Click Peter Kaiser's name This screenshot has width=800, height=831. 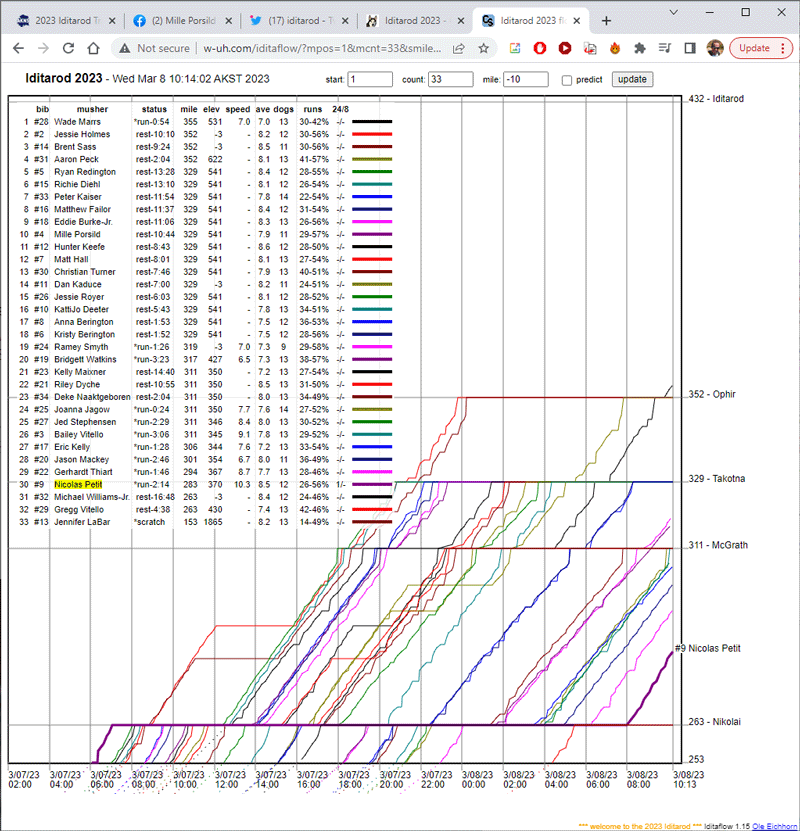coord(77,197)
